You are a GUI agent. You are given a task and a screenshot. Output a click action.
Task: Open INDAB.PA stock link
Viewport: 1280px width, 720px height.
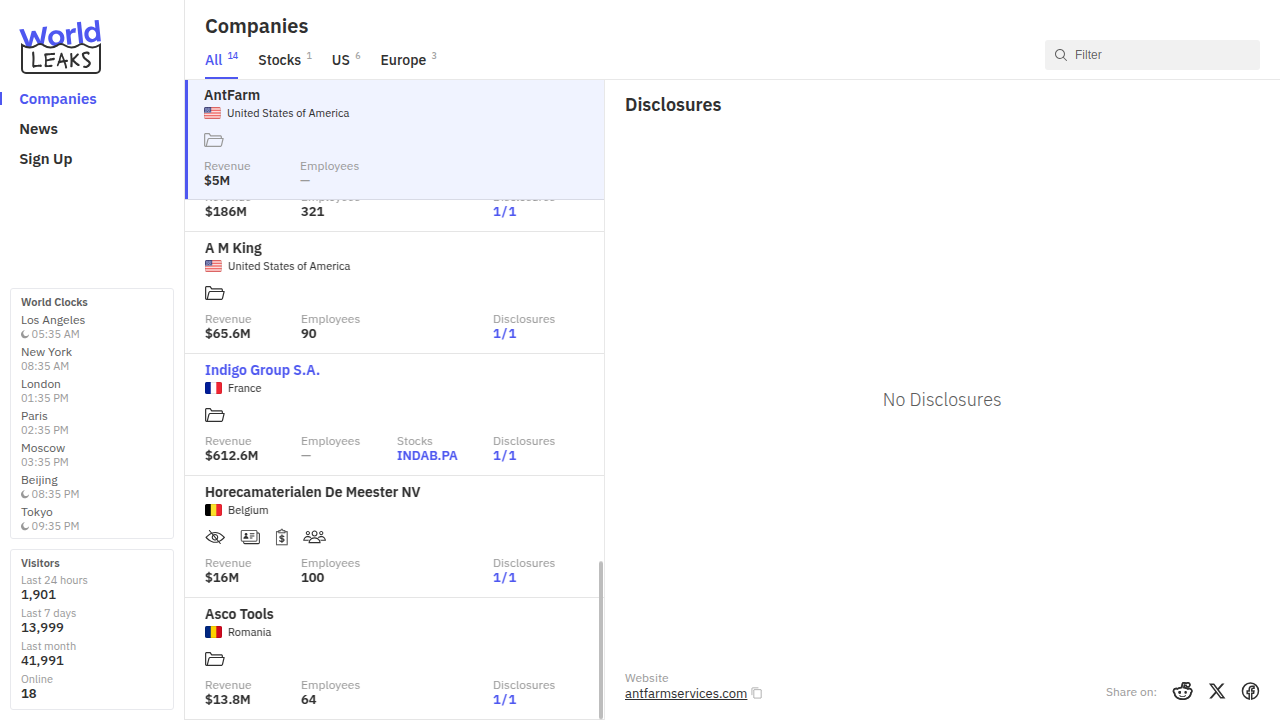tap(427, 456)
